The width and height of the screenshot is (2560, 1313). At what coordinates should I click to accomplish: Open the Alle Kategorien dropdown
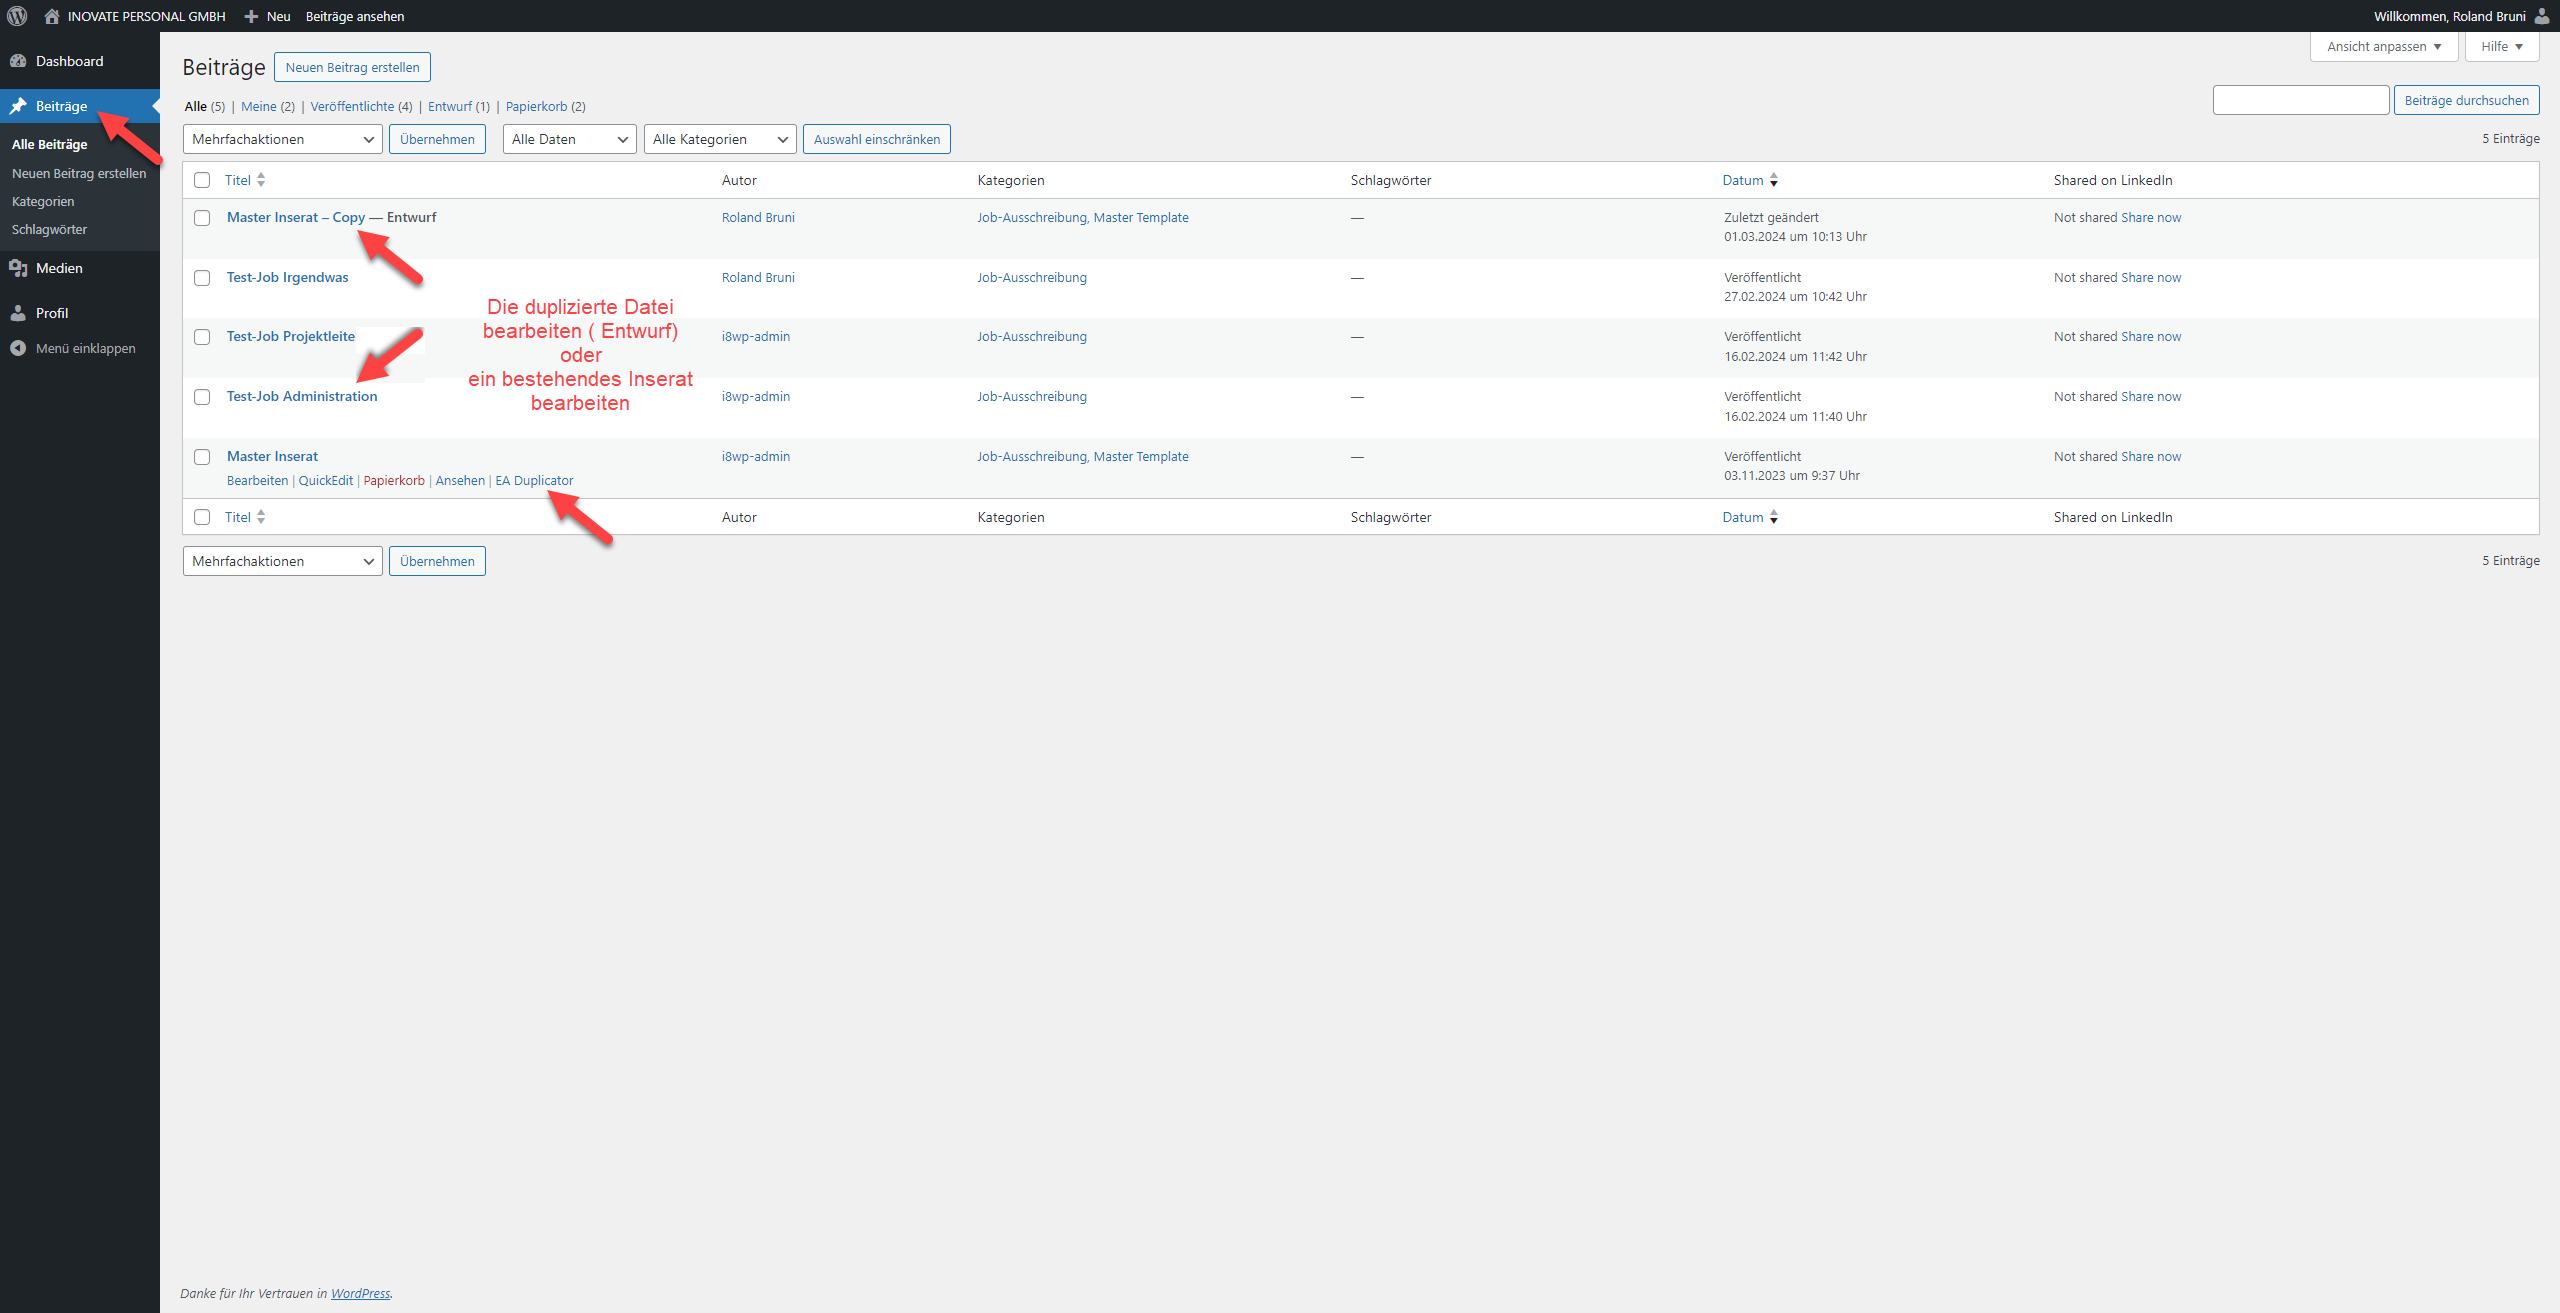(719, 139)
